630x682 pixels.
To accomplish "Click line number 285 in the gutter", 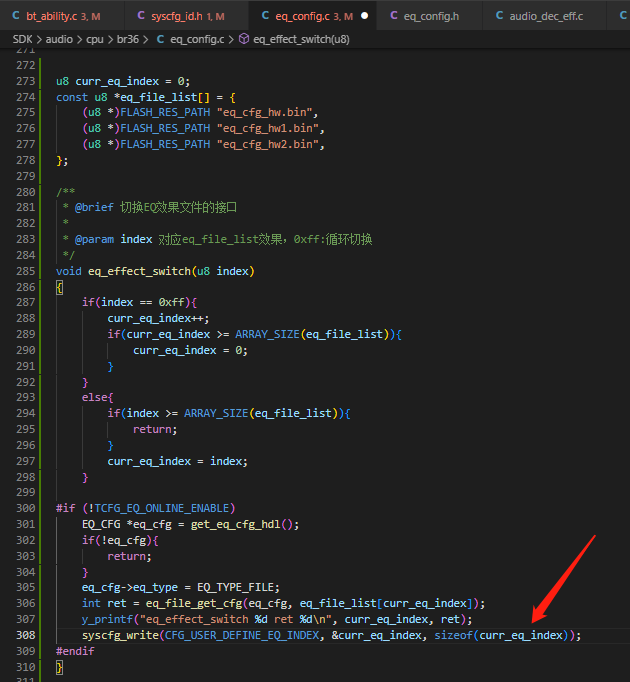I will click(26, 271).
